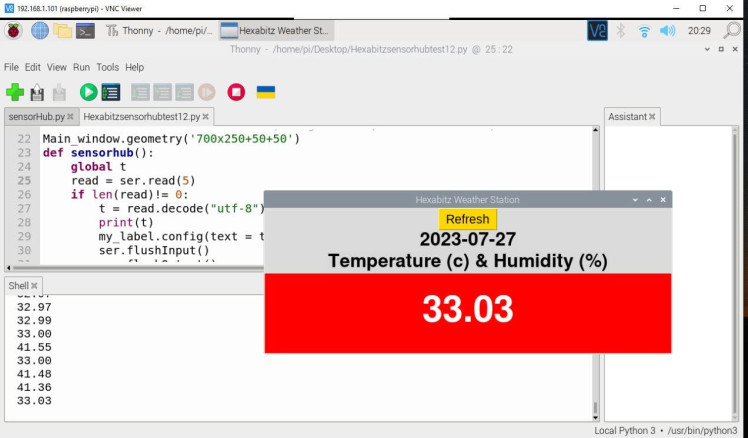Click code line 25 read = ser.read(5)

tap(133, 181)
